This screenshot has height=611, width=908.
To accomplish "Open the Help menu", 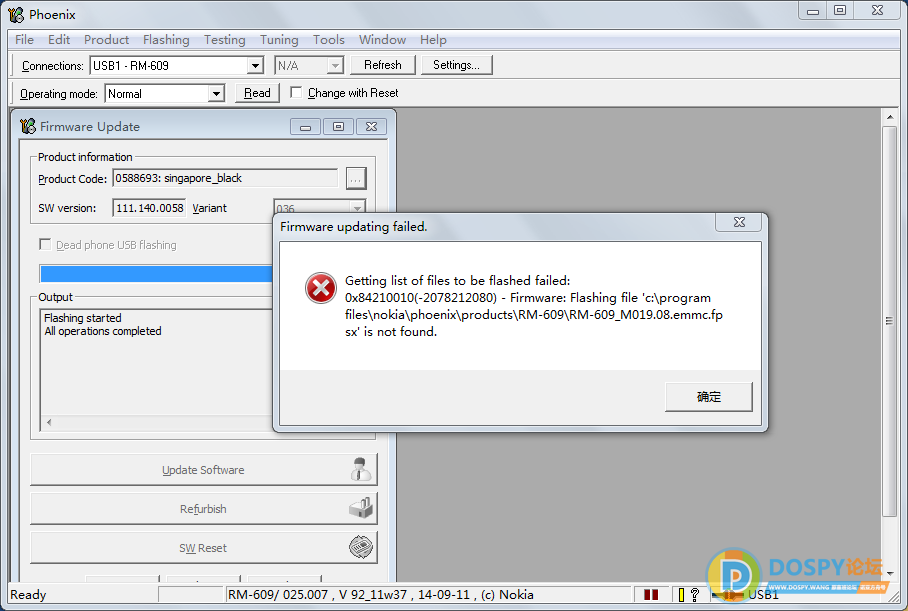I will pos(433,39).
